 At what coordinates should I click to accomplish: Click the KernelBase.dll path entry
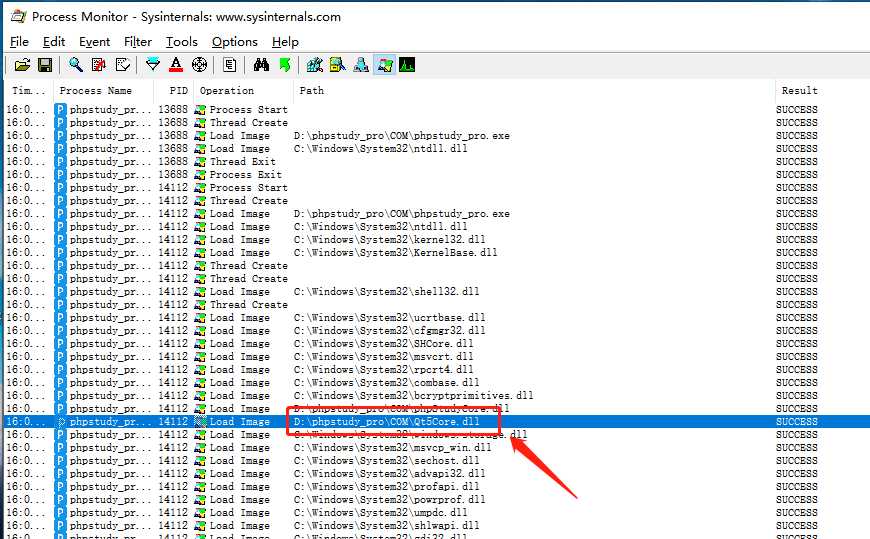pos(396,253)
